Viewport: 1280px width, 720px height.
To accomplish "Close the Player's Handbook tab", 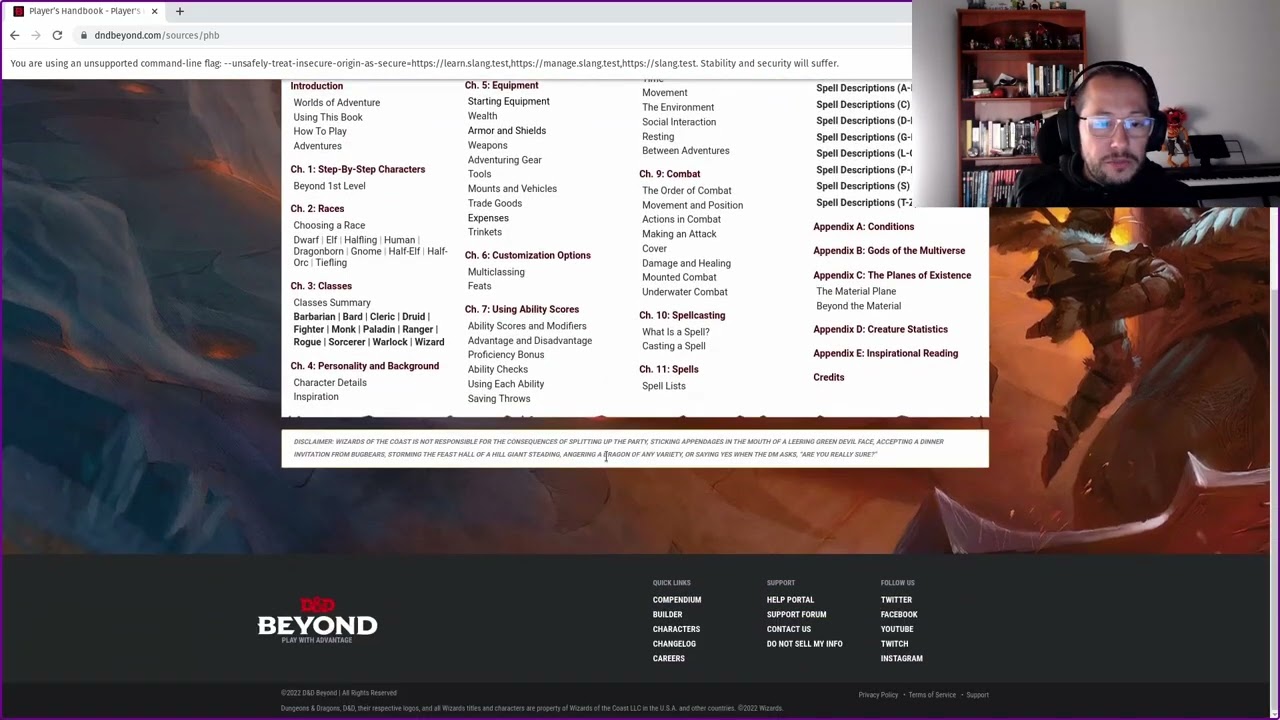I will [154, 11].
